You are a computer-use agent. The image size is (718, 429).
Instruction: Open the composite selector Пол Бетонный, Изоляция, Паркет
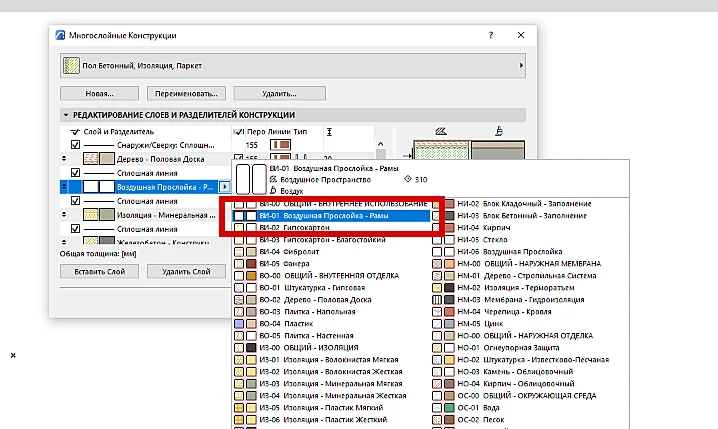(x=293, y=65)
